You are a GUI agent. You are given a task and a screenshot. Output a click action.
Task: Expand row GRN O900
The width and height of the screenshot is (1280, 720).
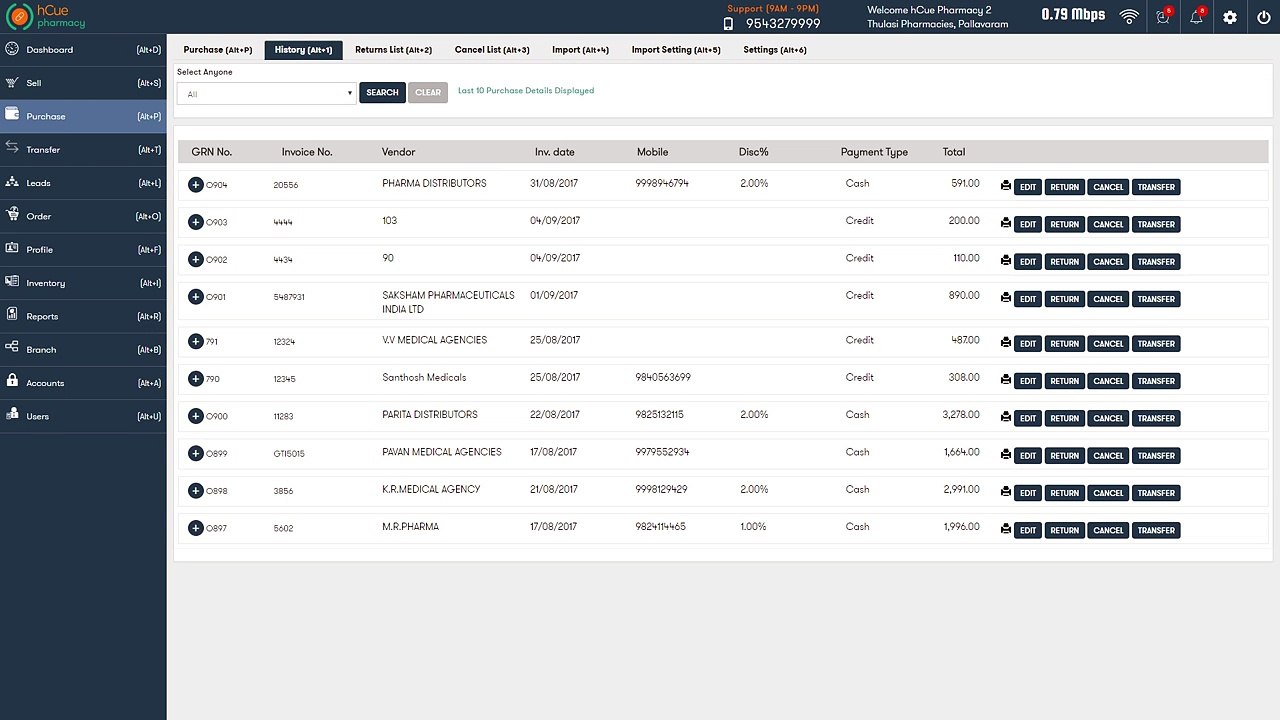click(x=196, y=416)
